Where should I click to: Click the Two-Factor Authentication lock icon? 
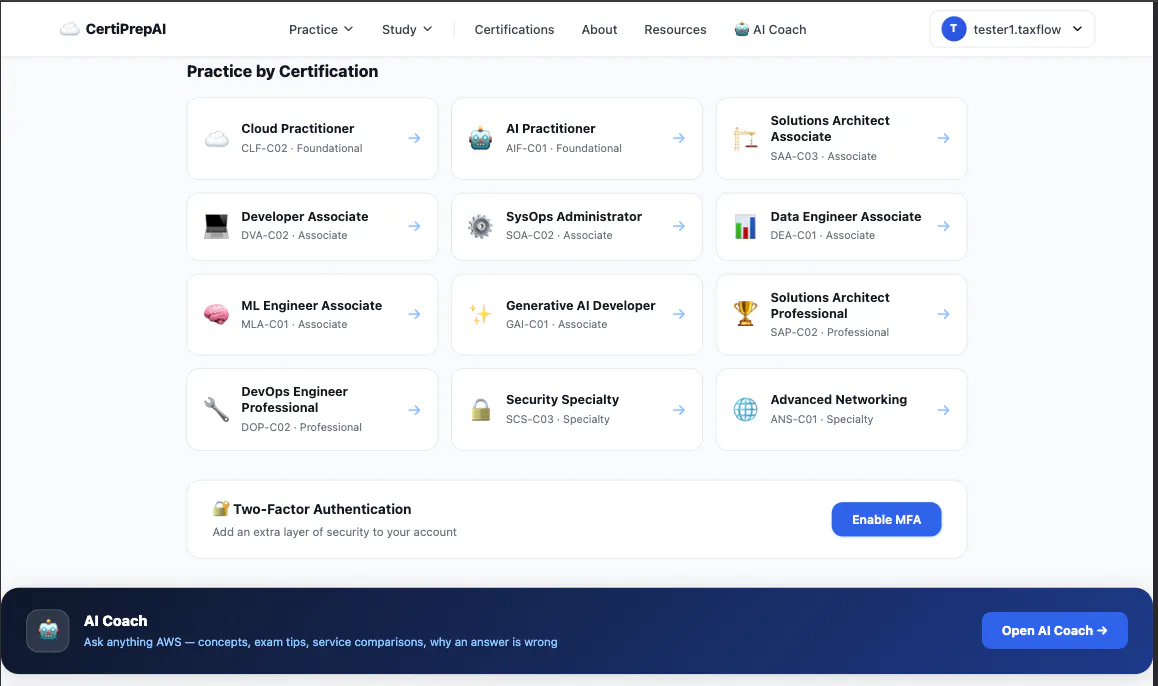point(221,508)
